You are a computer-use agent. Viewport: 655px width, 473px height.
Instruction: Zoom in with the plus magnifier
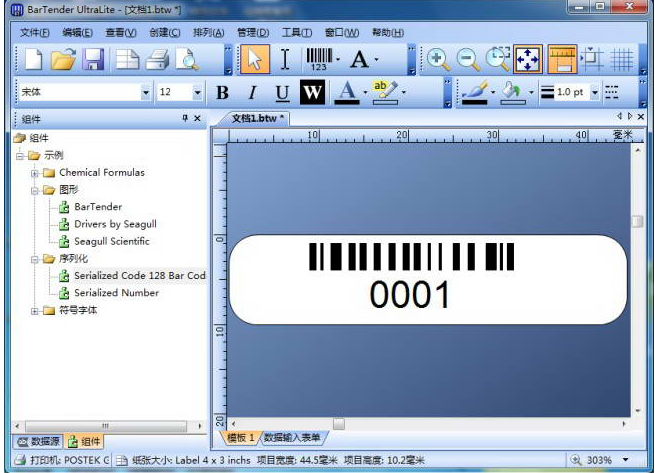438,59
